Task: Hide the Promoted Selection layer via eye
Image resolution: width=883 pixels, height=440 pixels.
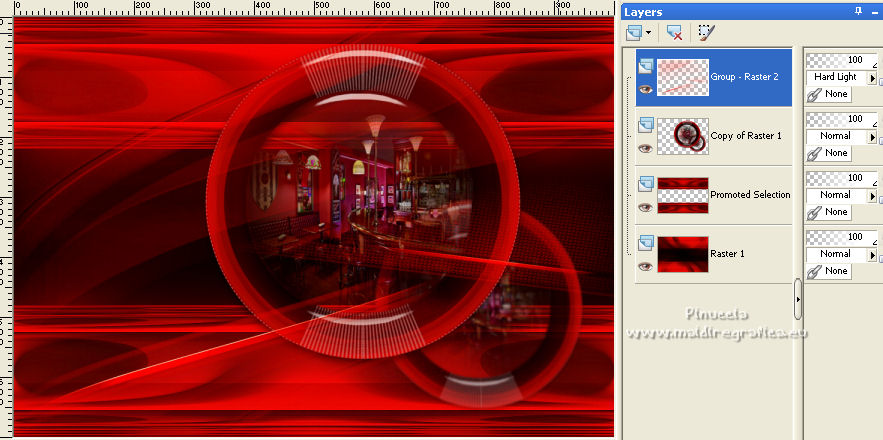Action: point(645,207)
